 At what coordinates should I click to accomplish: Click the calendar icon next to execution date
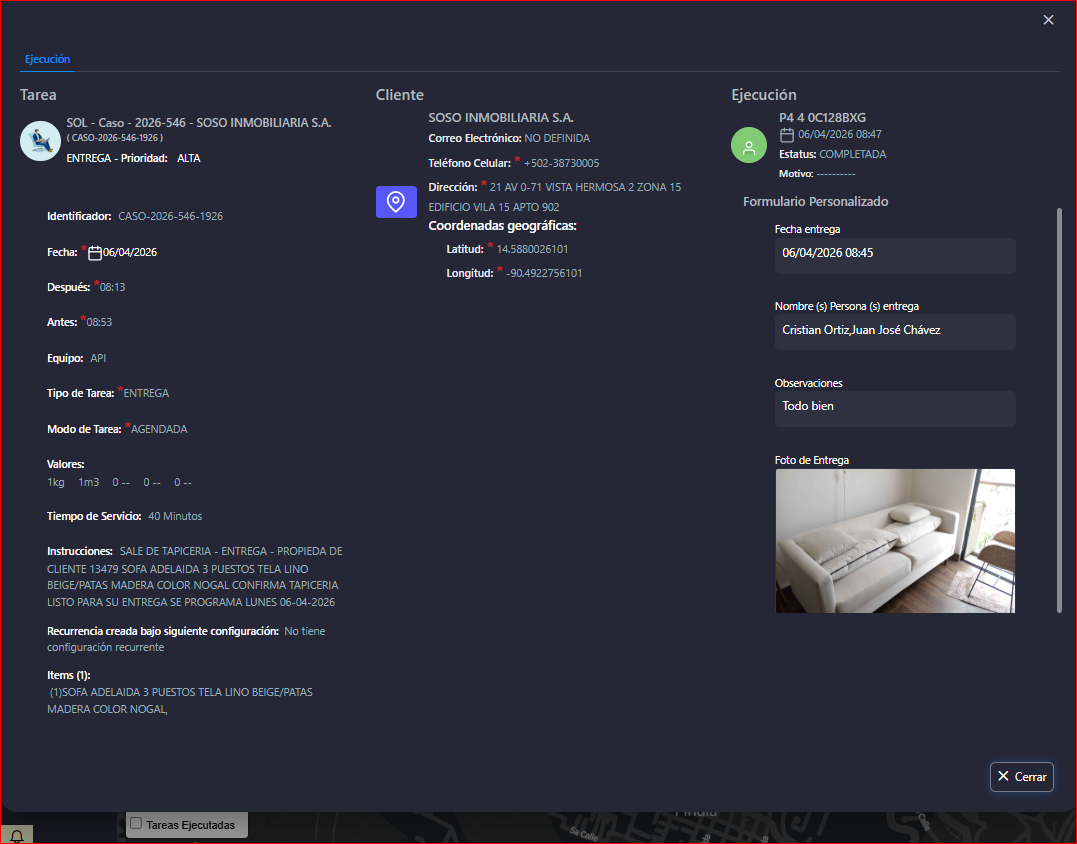coord(787,135)
